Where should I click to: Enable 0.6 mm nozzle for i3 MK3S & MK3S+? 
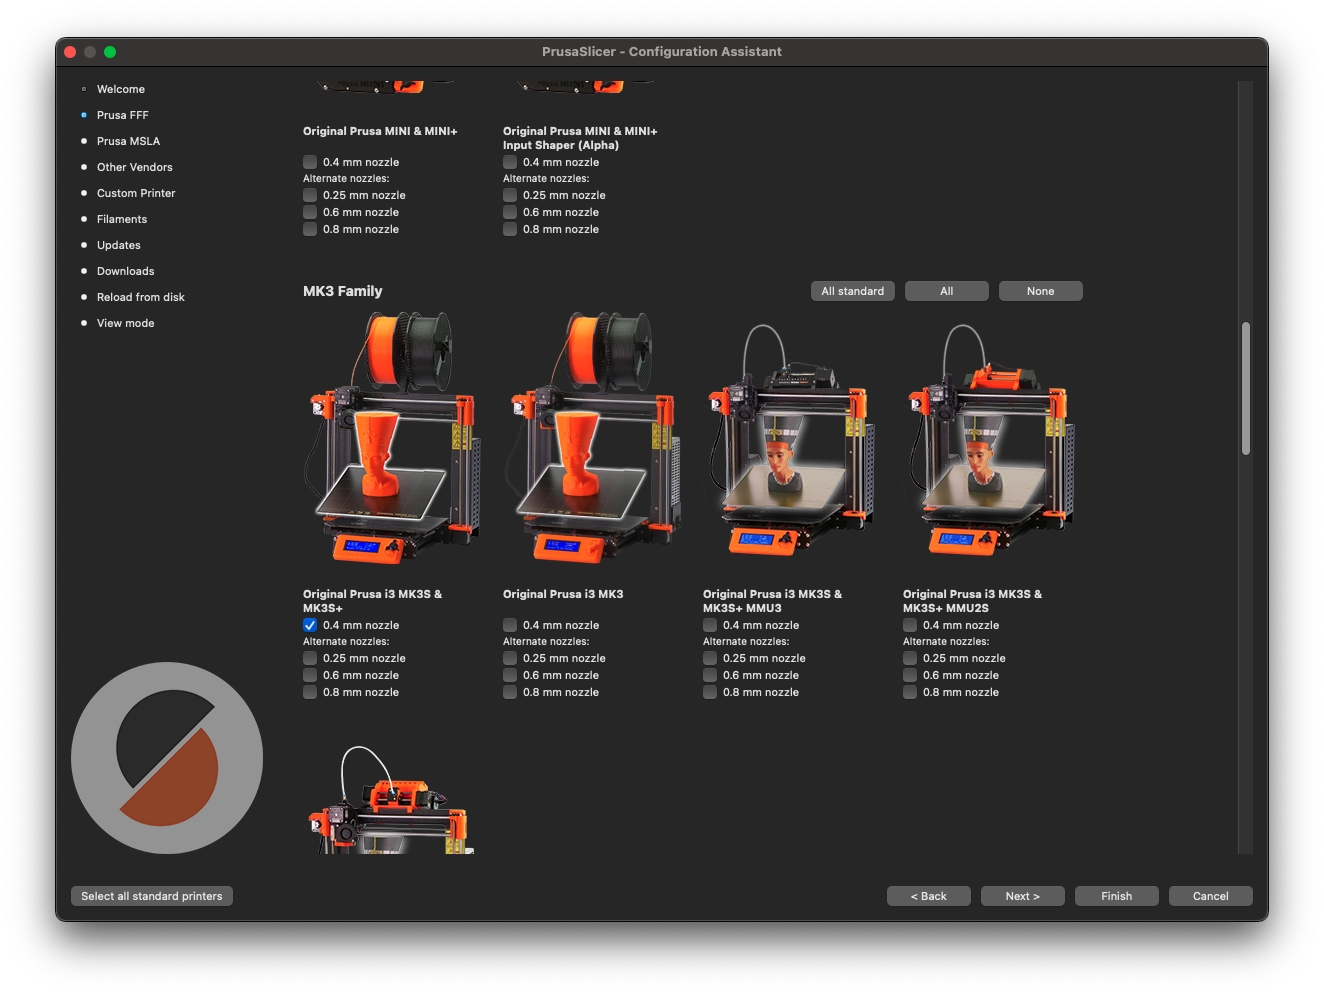coord(310,675)
